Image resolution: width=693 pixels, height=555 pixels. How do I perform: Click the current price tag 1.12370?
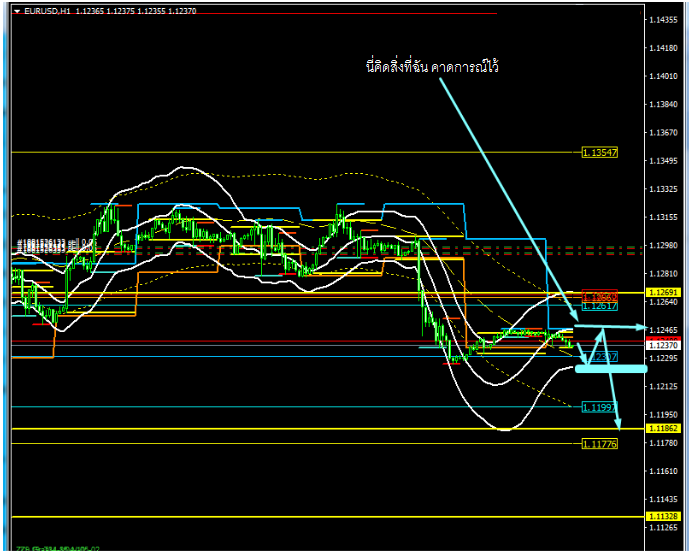pos(663,345)
